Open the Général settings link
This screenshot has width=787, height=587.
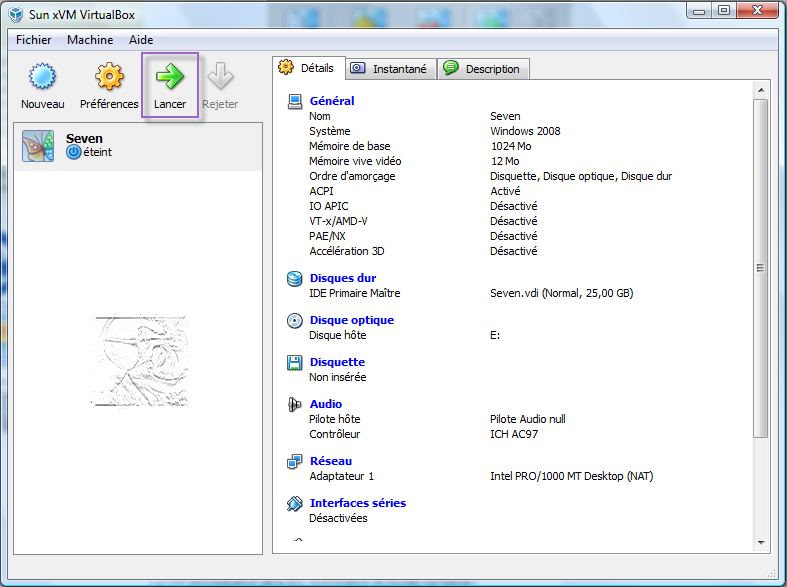tap(332, 101)
